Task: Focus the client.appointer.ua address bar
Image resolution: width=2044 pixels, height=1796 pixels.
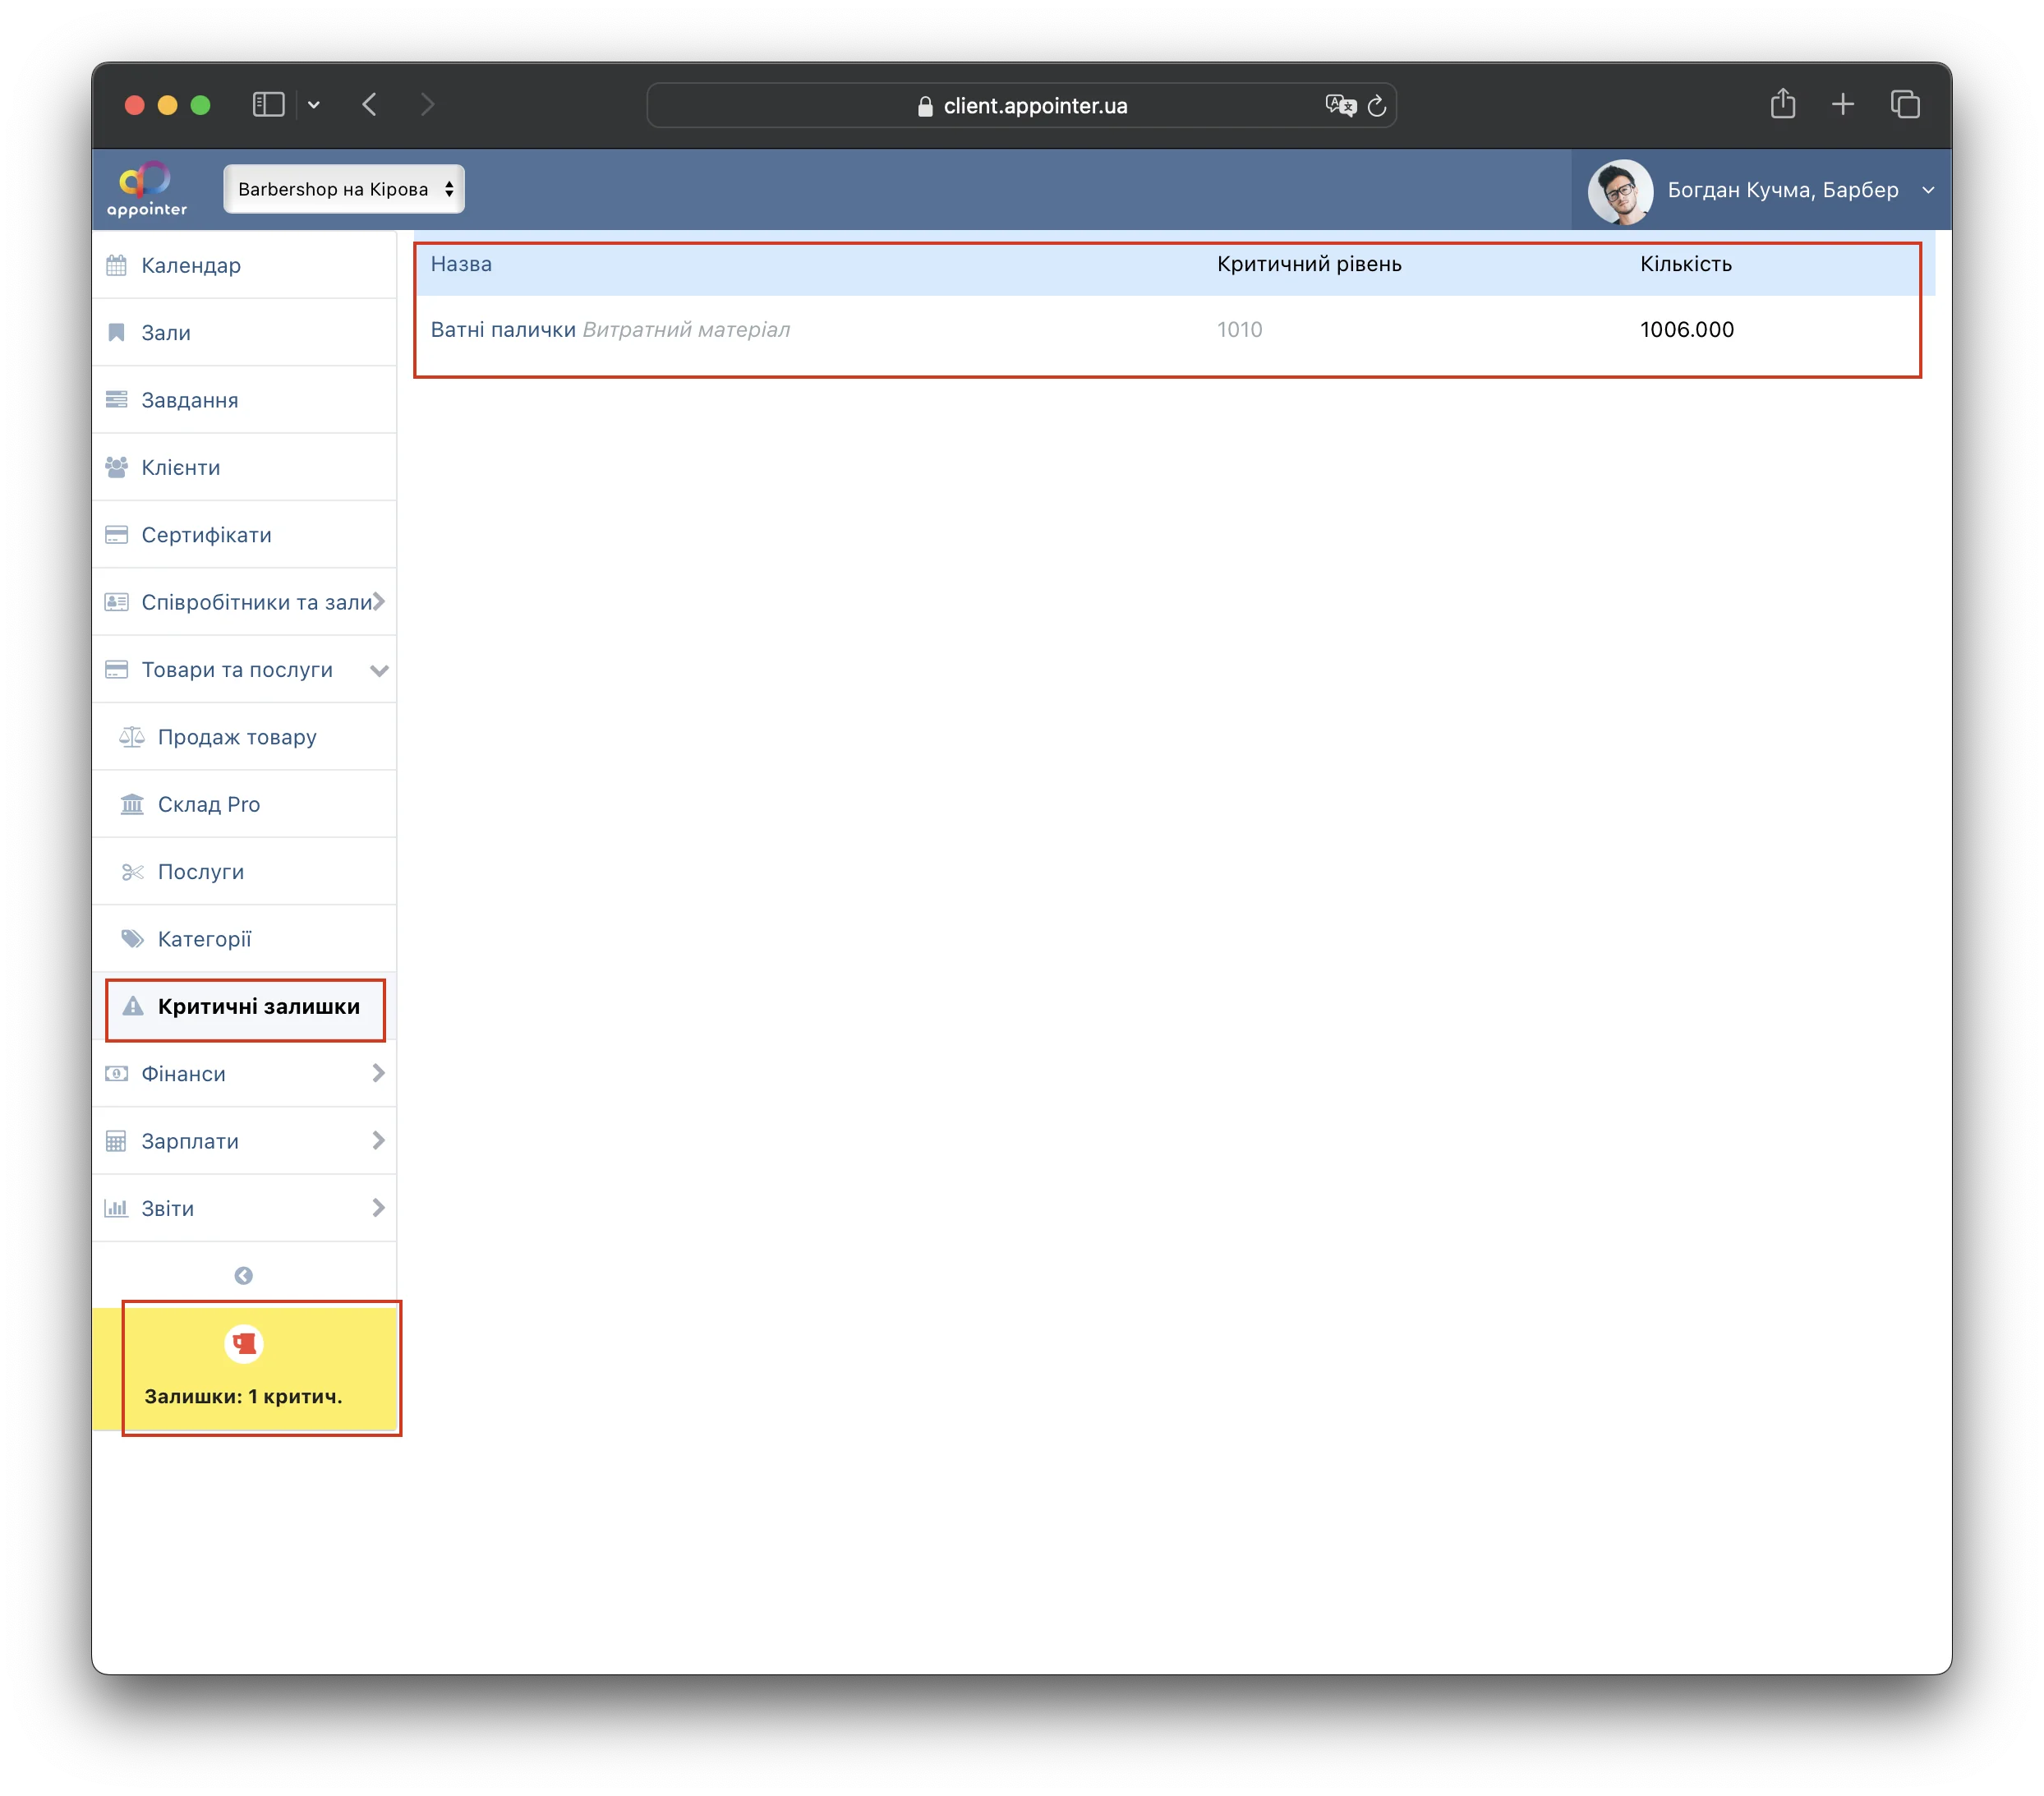Action: click(x=1021, y=105)
